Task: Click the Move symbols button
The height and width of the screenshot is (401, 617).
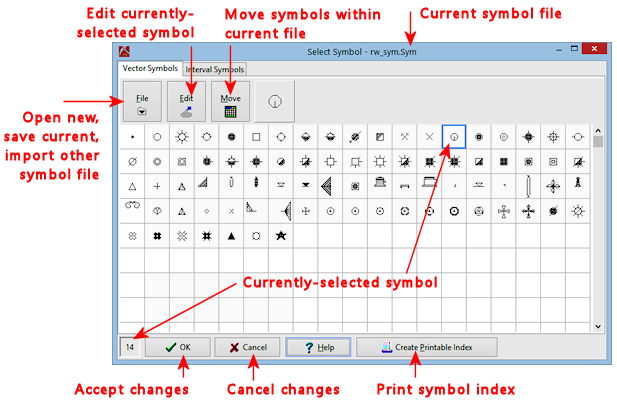Action: tap(230, 102)
